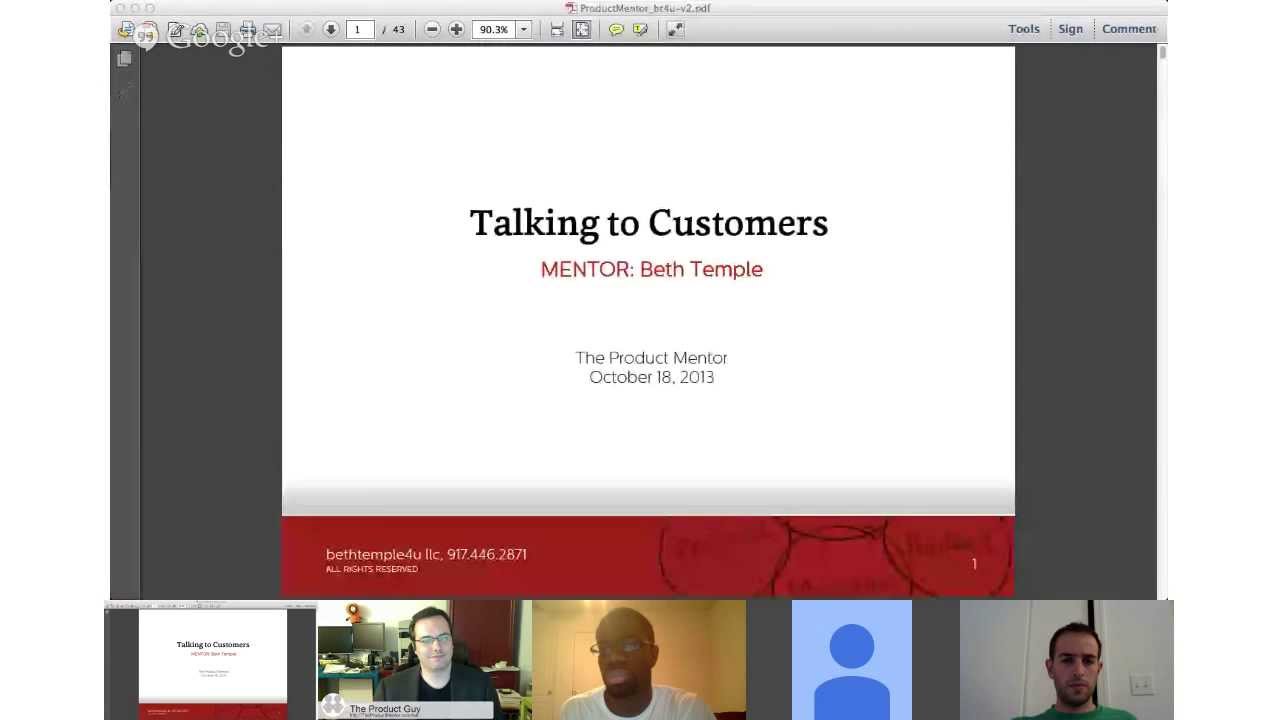Image resolution: width=1280 pixels, height=720 pixels.
Task: Switch to read mode with expand icon
Action: tap(676, 29)
